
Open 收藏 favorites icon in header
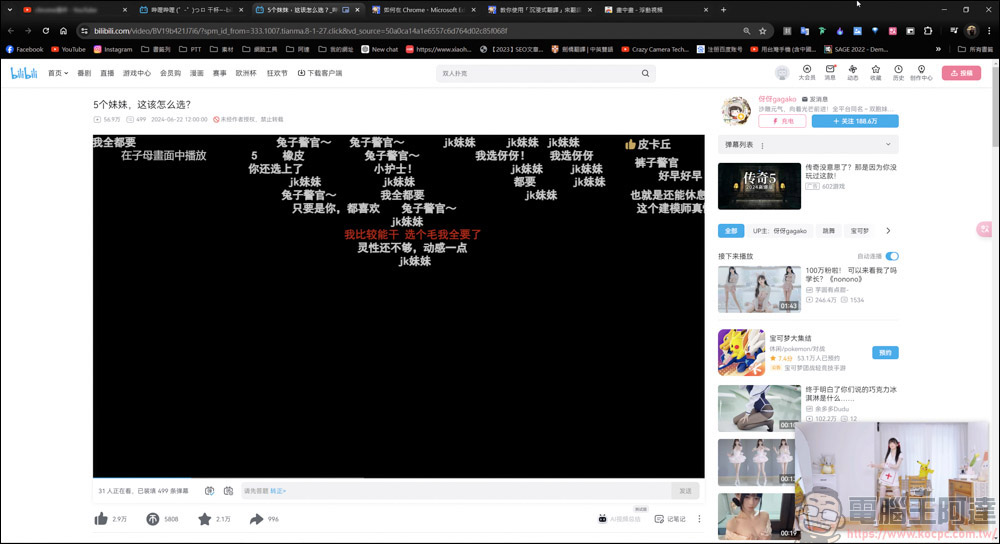(x=876, y=73)
